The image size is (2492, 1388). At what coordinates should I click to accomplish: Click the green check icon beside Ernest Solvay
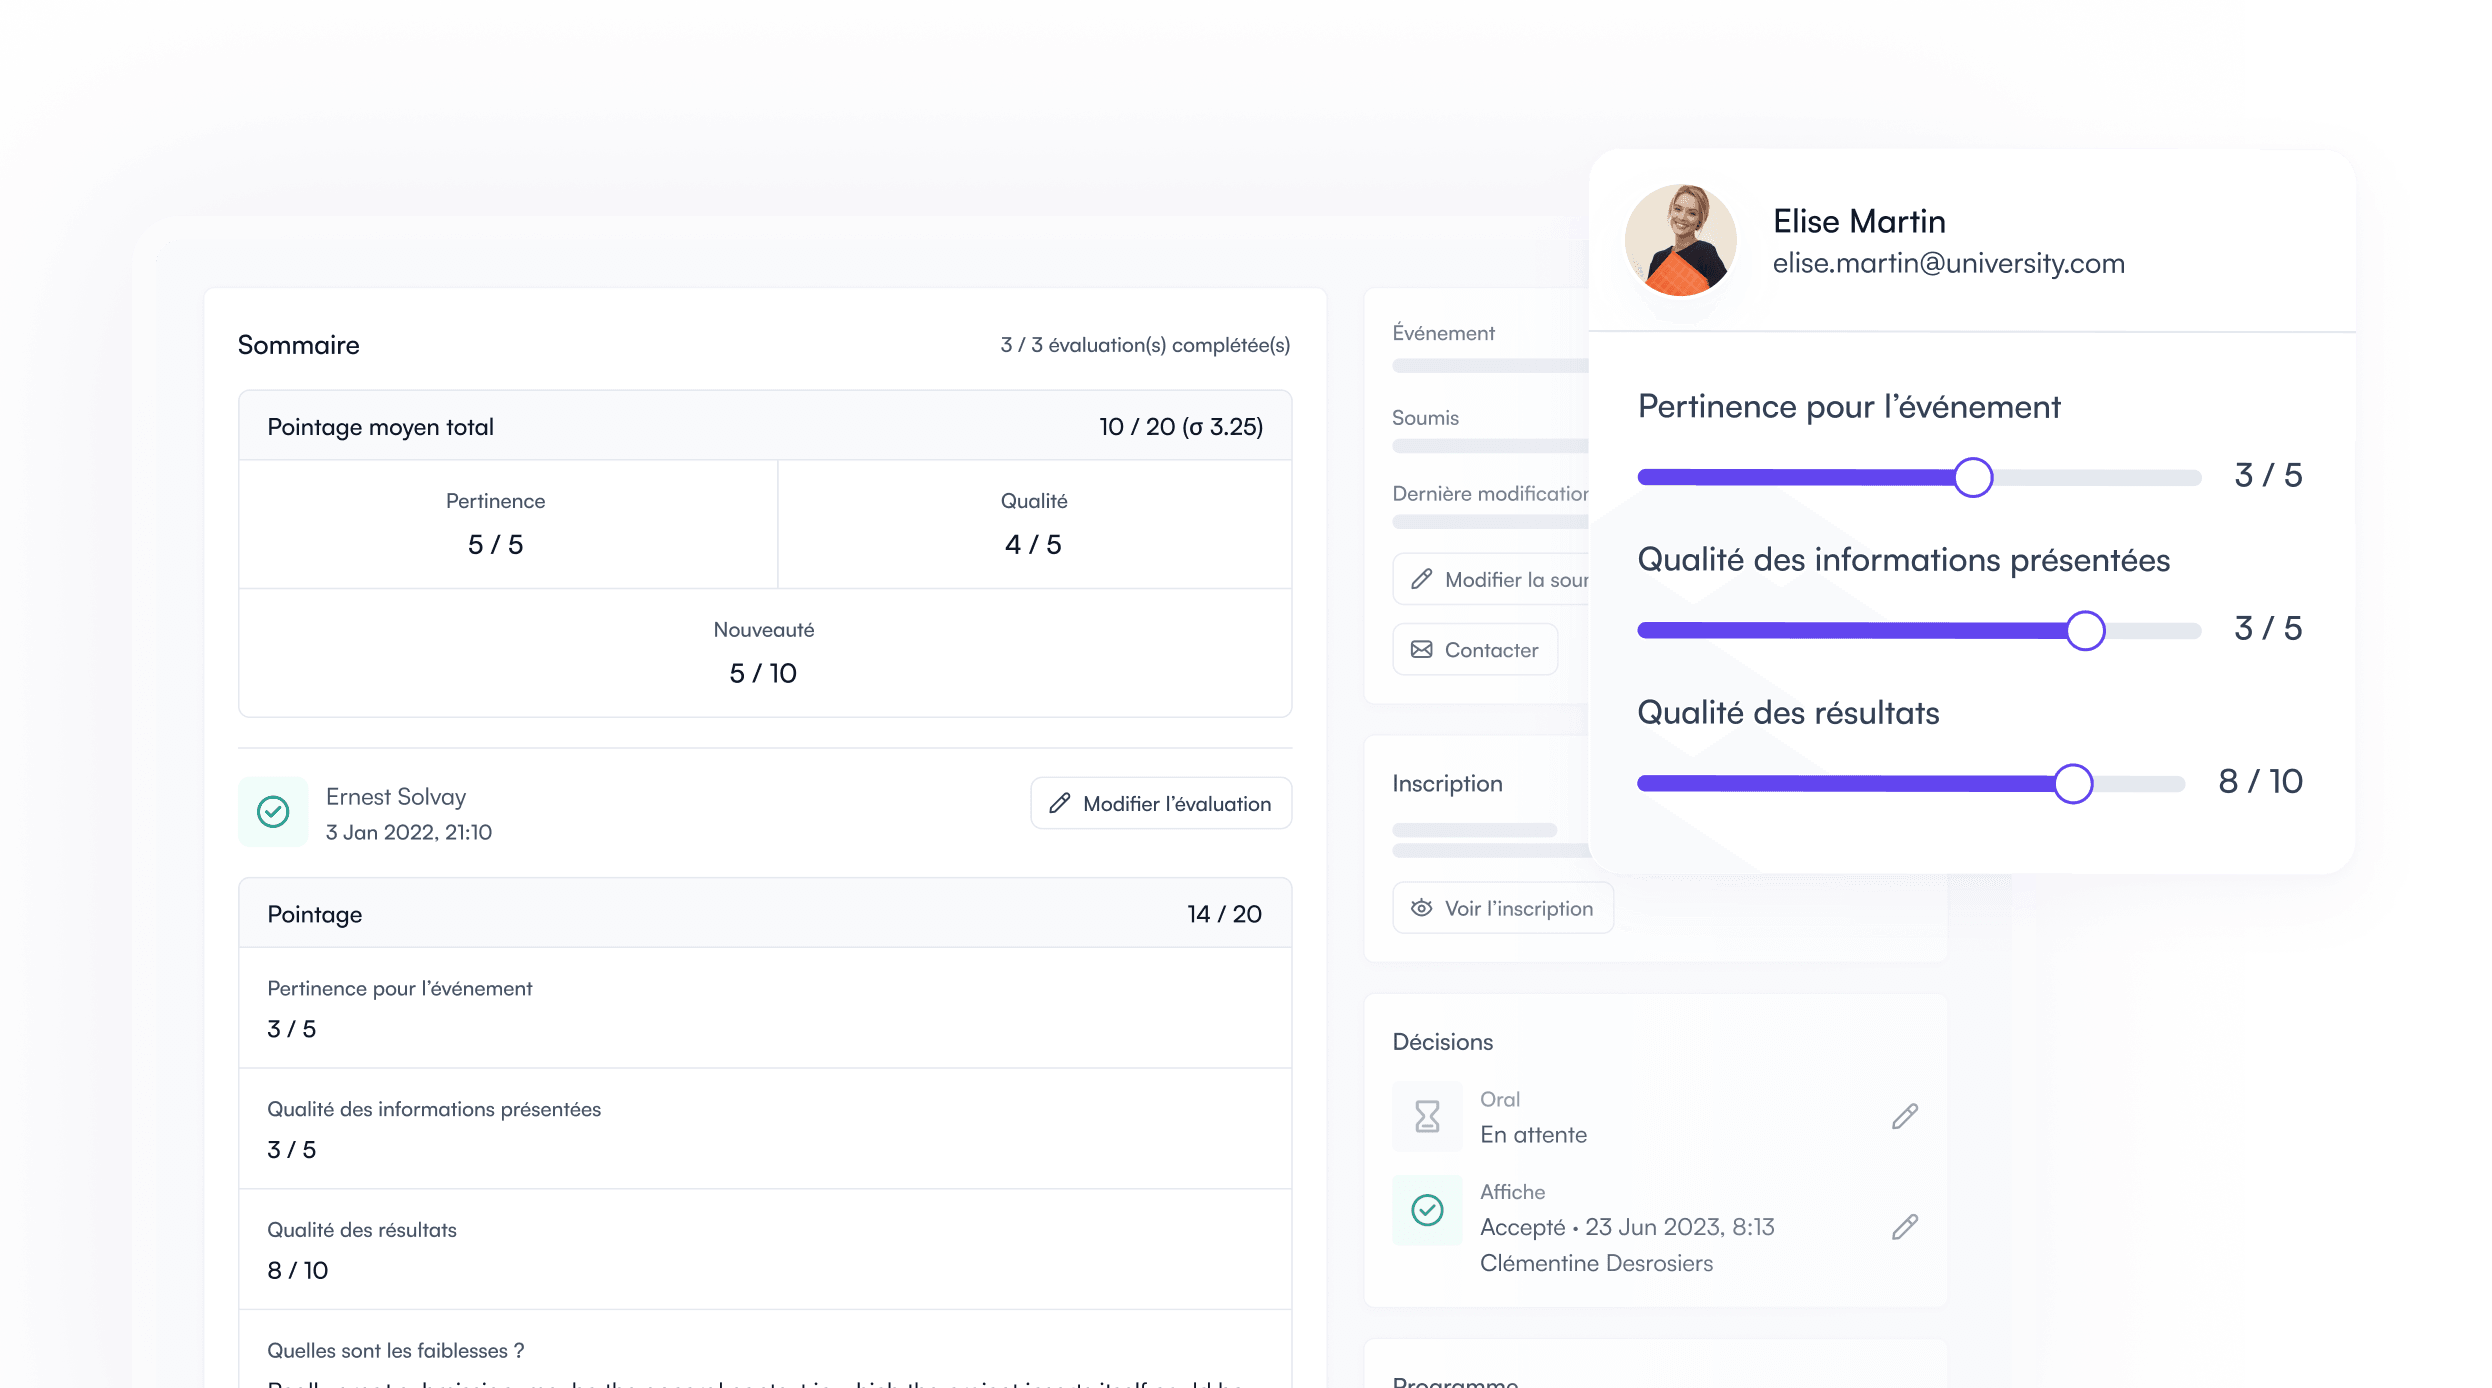[x=273, y=811]
